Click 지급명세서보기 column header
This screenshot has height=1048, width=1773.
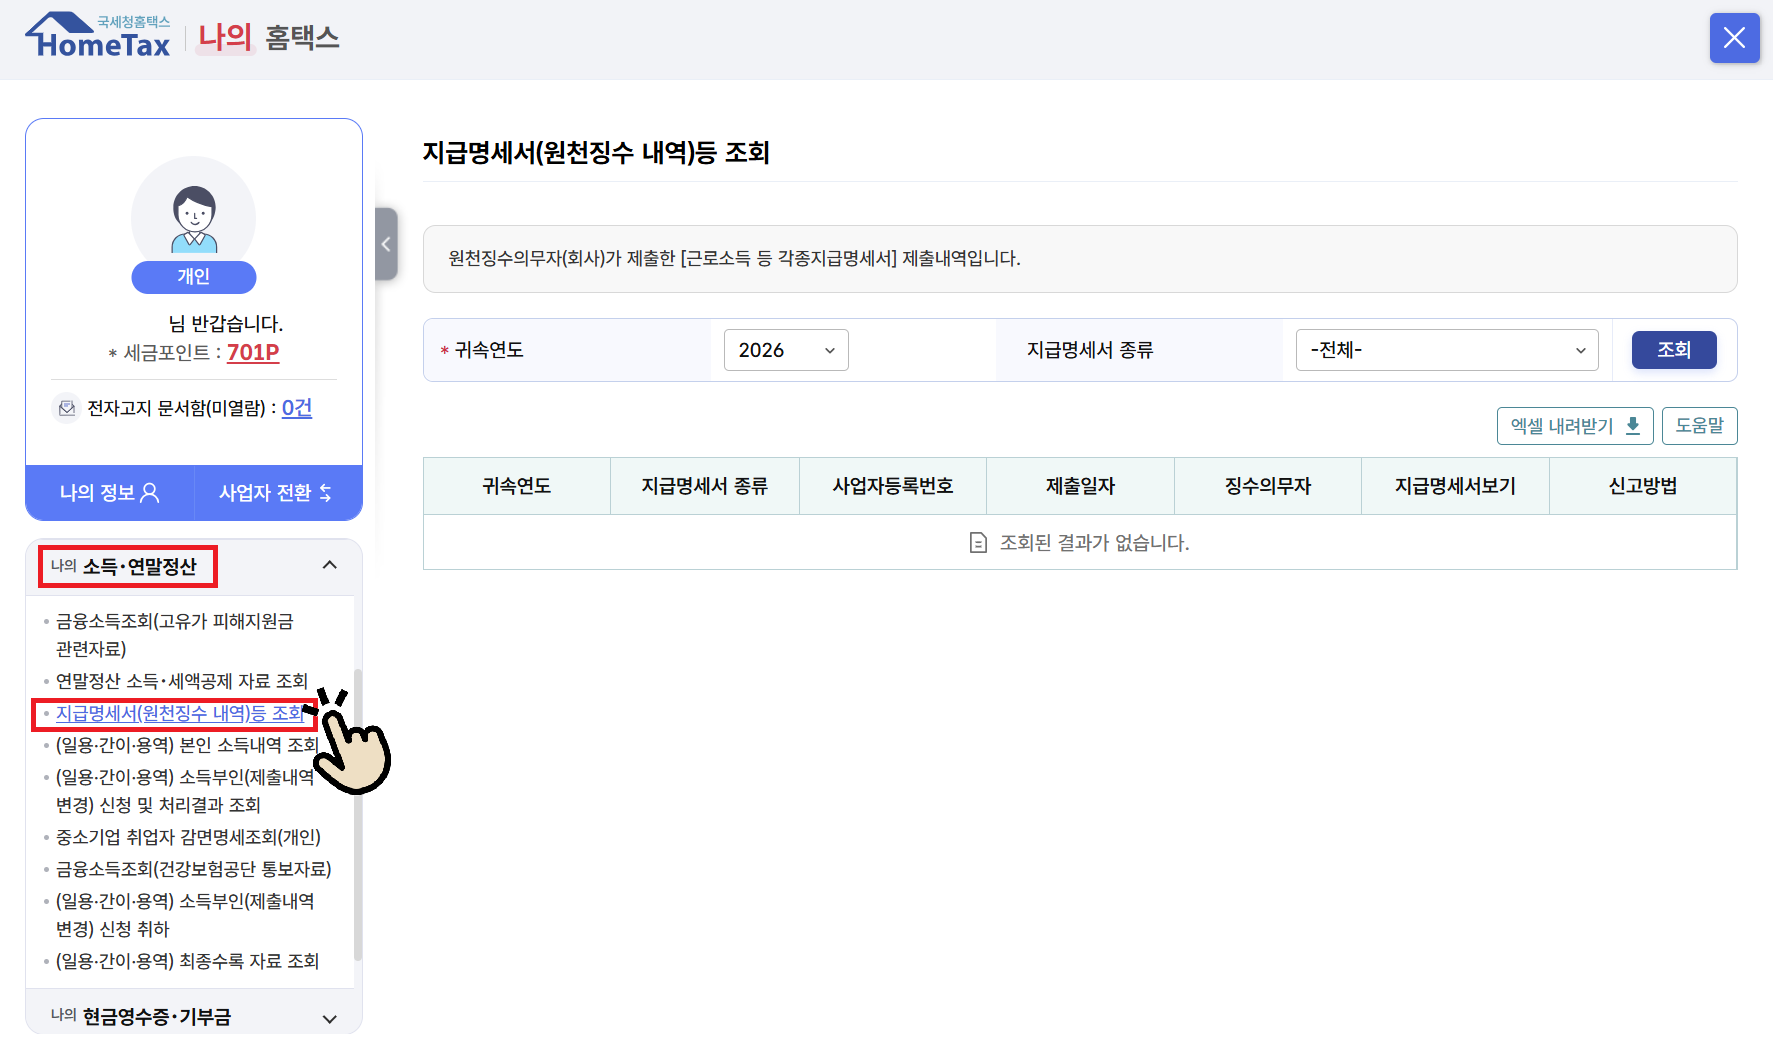click(1455, 486)
